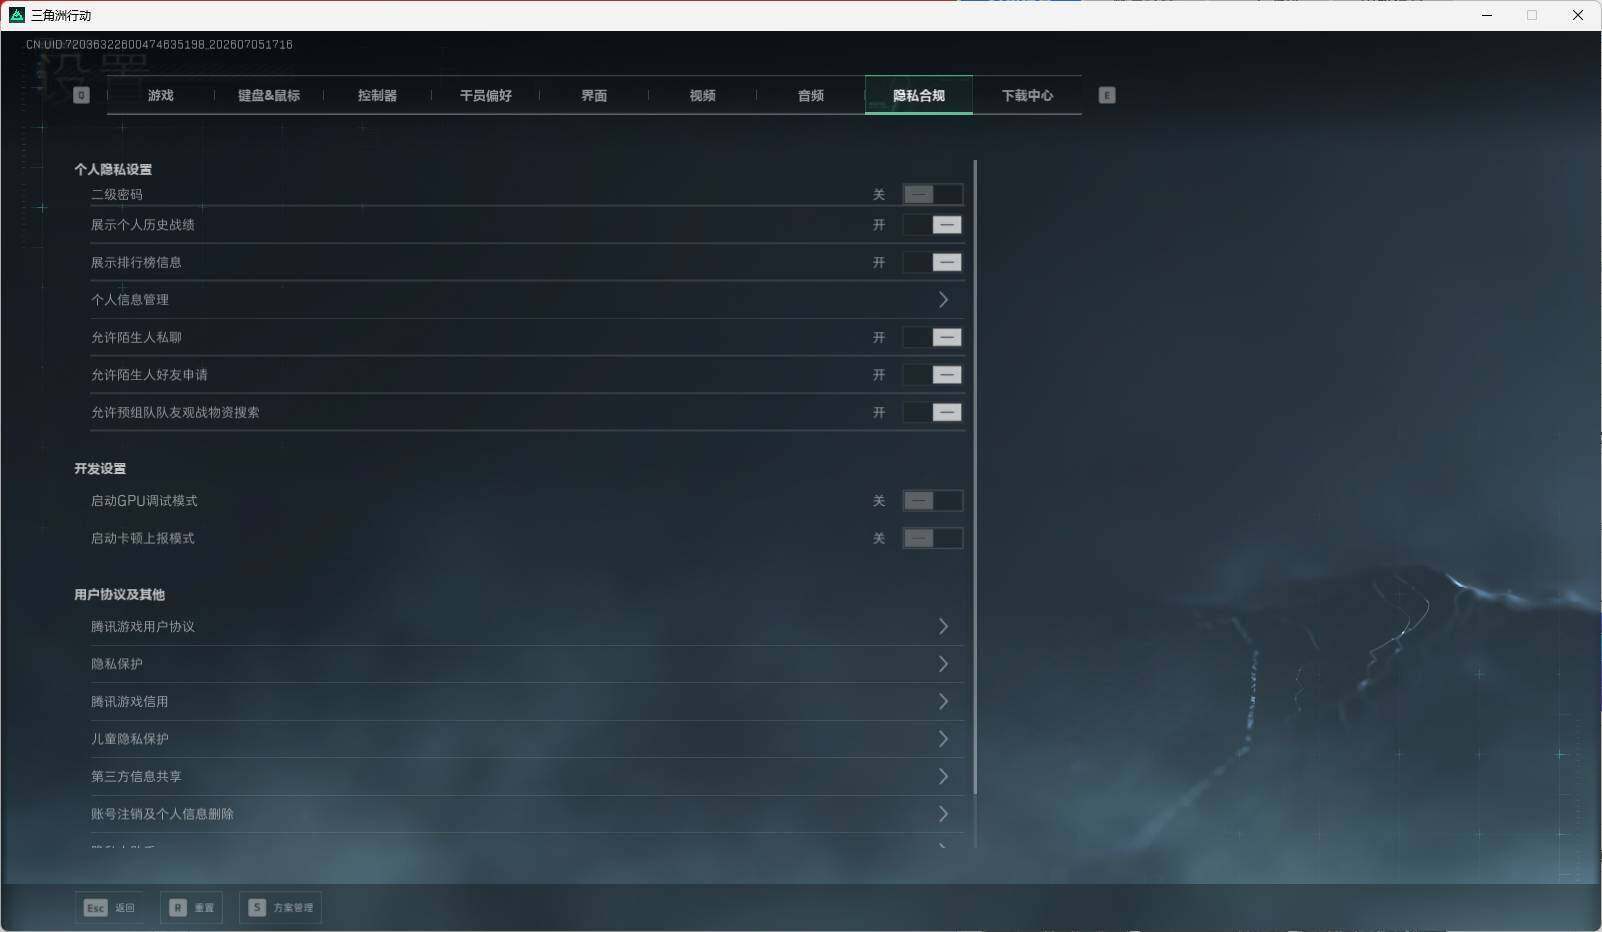Click the 允许陌生人私聊 label
This screenshot has width=1602, height=932.
pos(136,337)
